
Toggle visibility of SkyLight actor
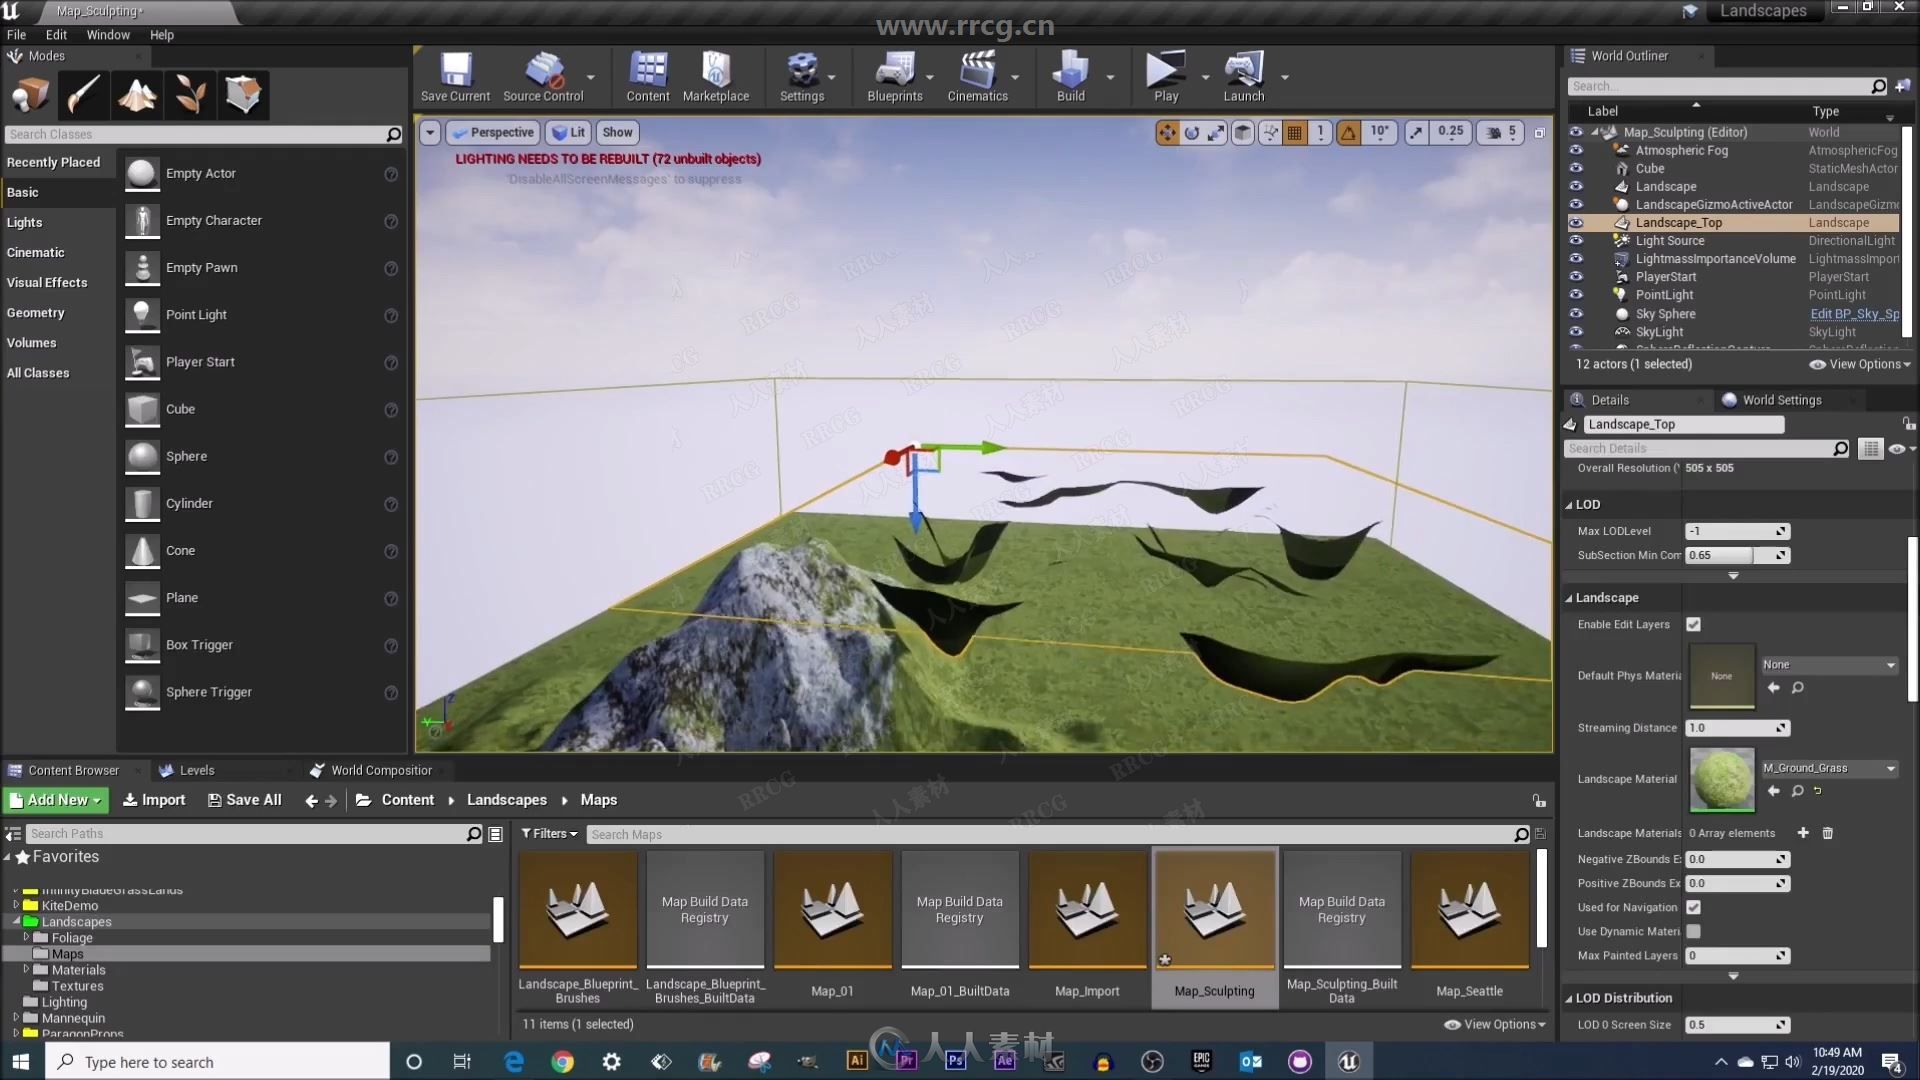[x=1576, y=332]
